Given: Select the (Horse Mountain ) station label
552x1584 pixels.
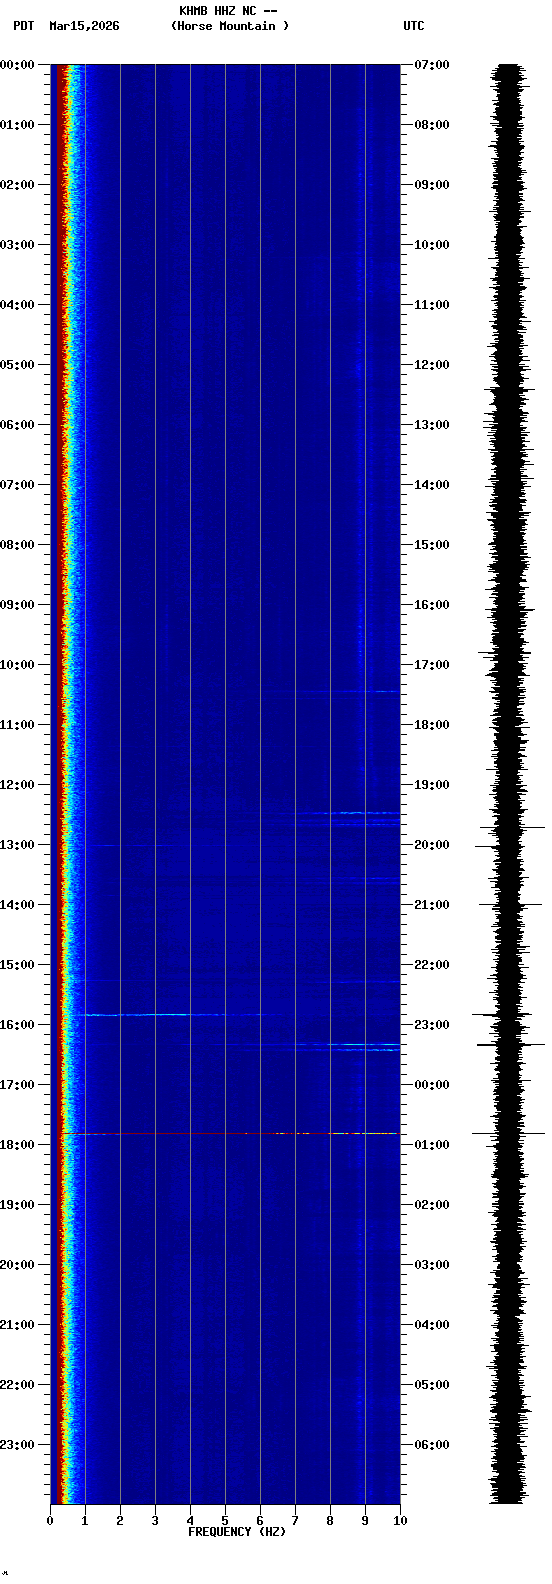Looking at the screenshot, I should [230, 26].
